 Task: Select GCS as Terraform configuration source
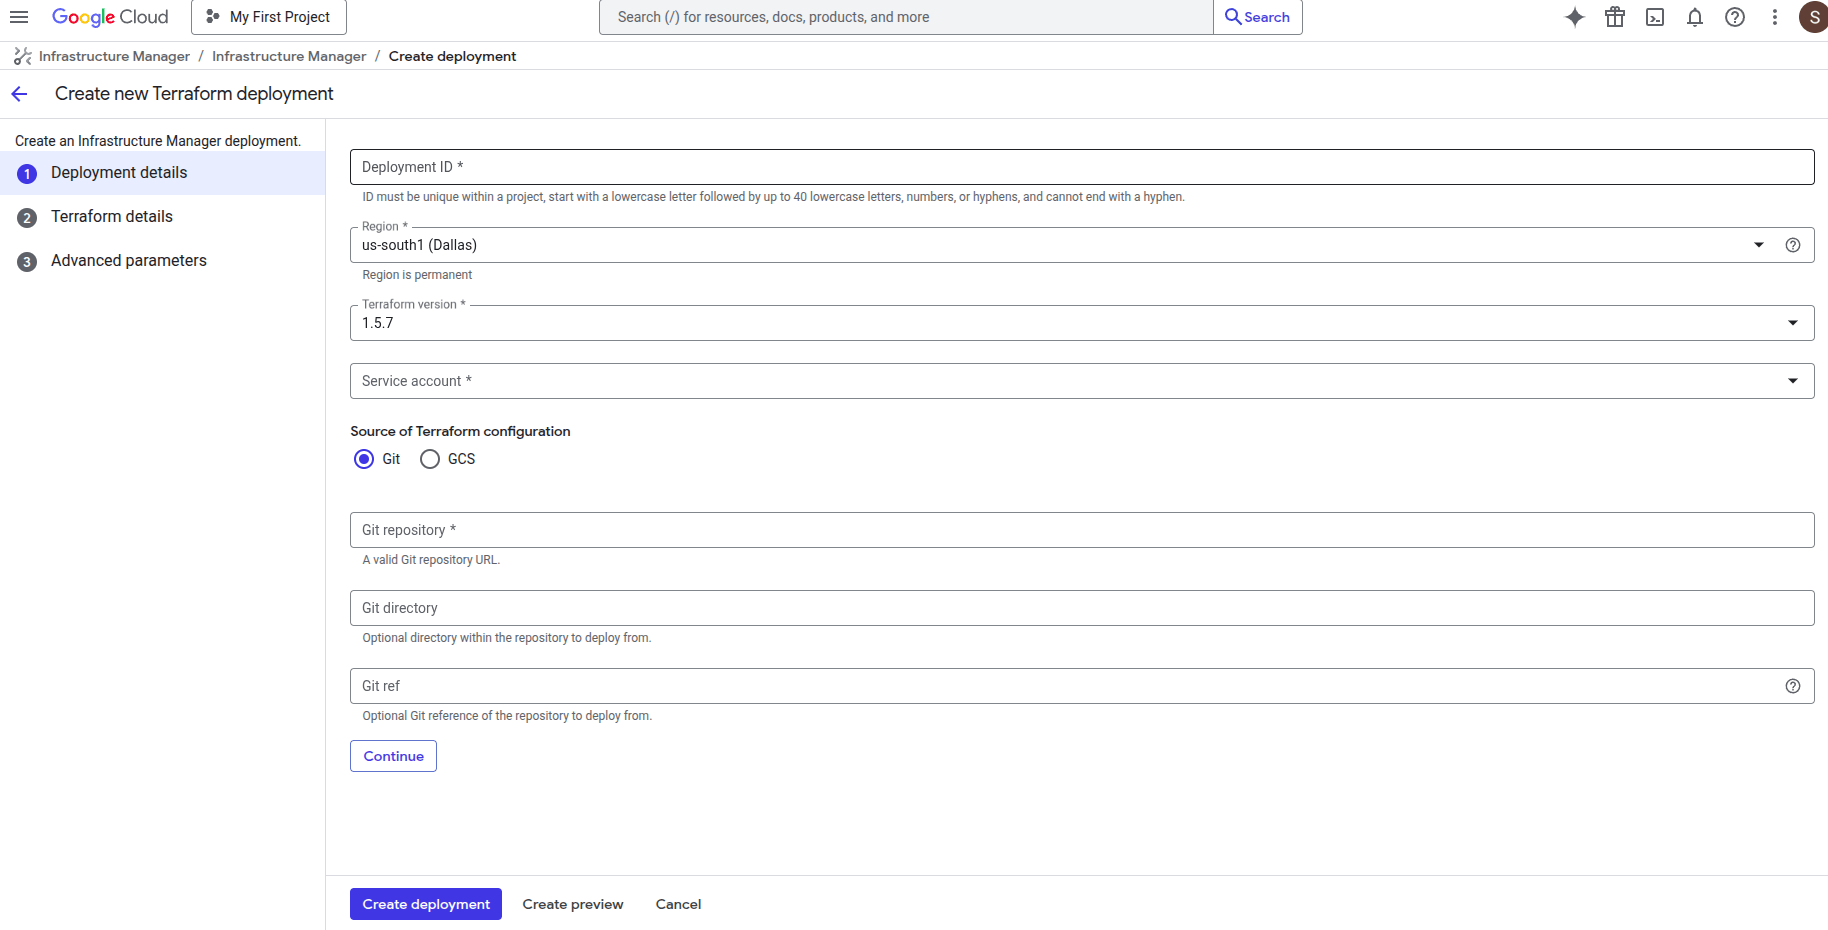430,458
